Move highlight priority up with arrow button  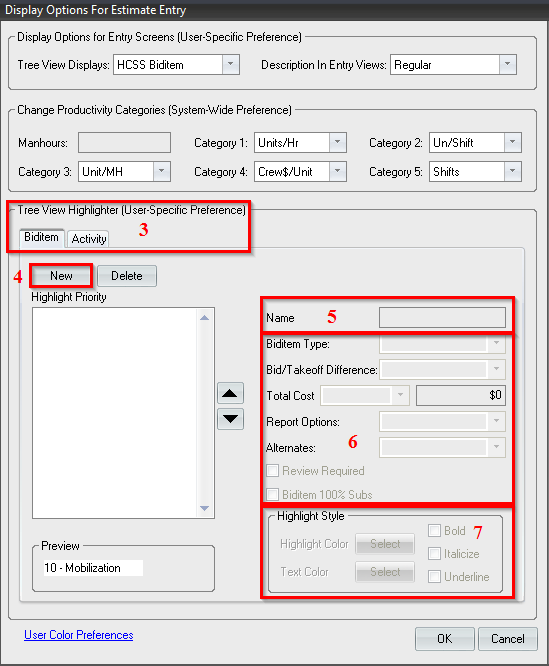tap(230, 393)
